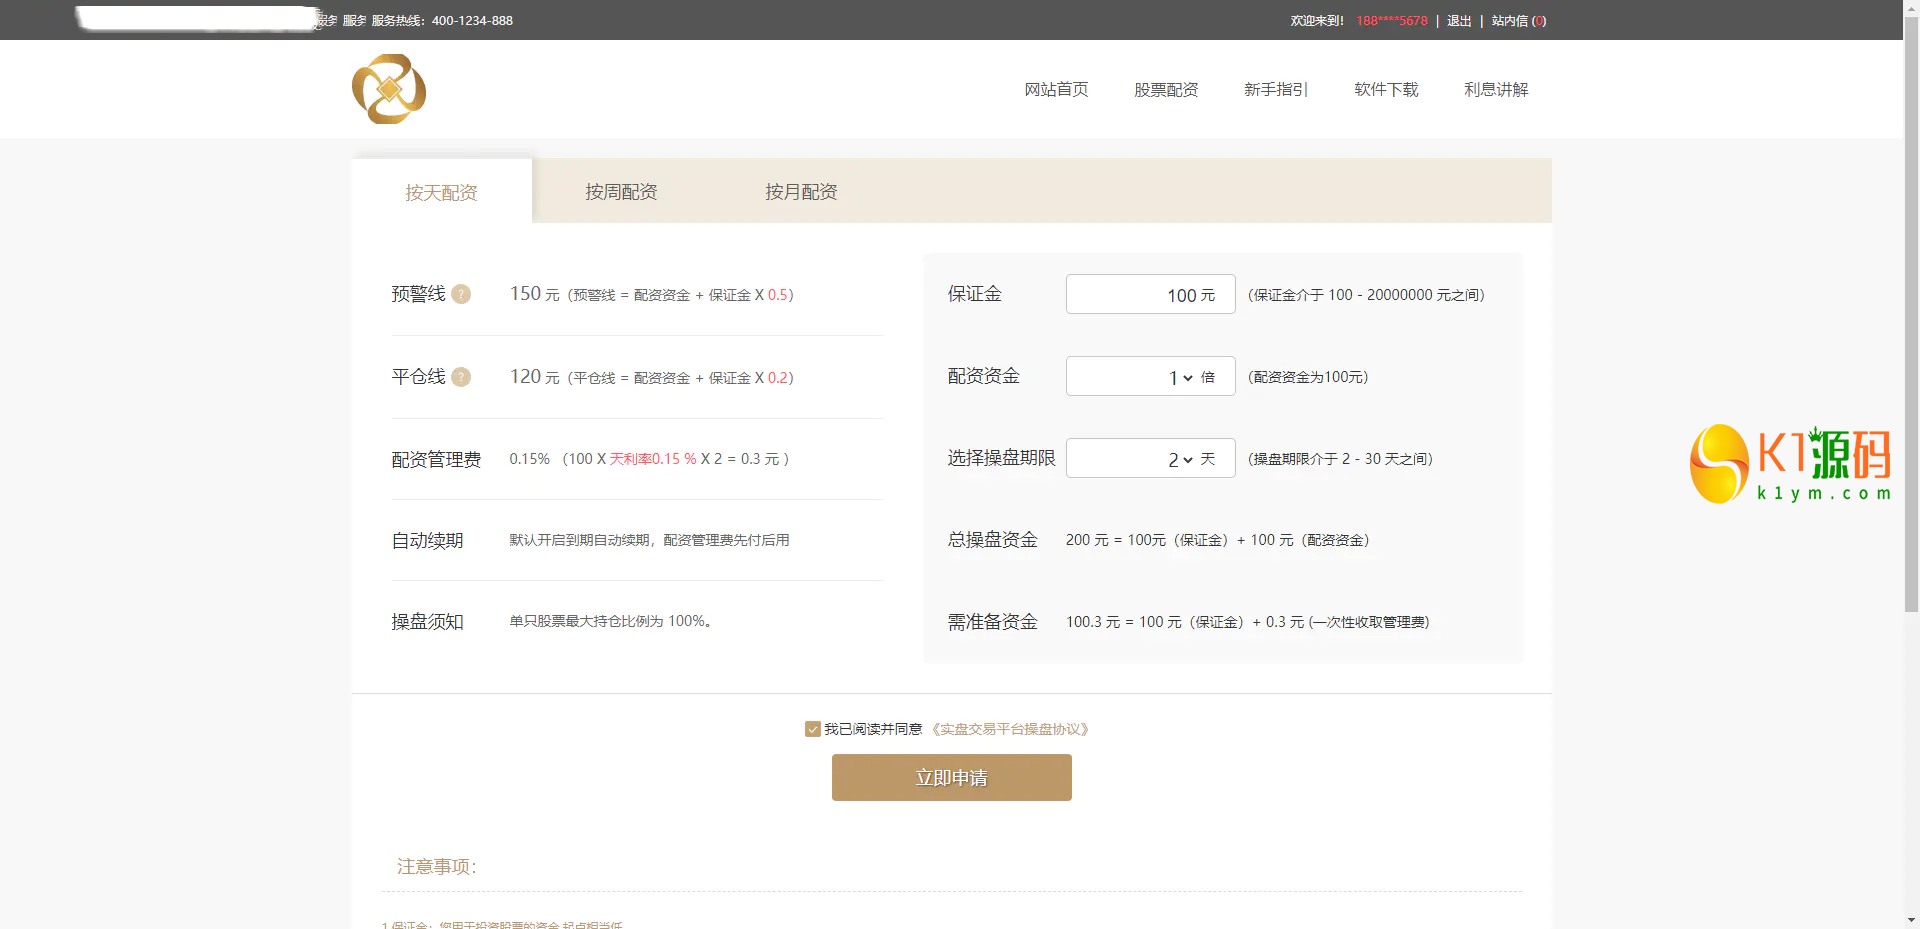The height and width of the screenshot is (929, 1920).
Task: Open 新手指引 navigation item
Action: coord(1276,89)
